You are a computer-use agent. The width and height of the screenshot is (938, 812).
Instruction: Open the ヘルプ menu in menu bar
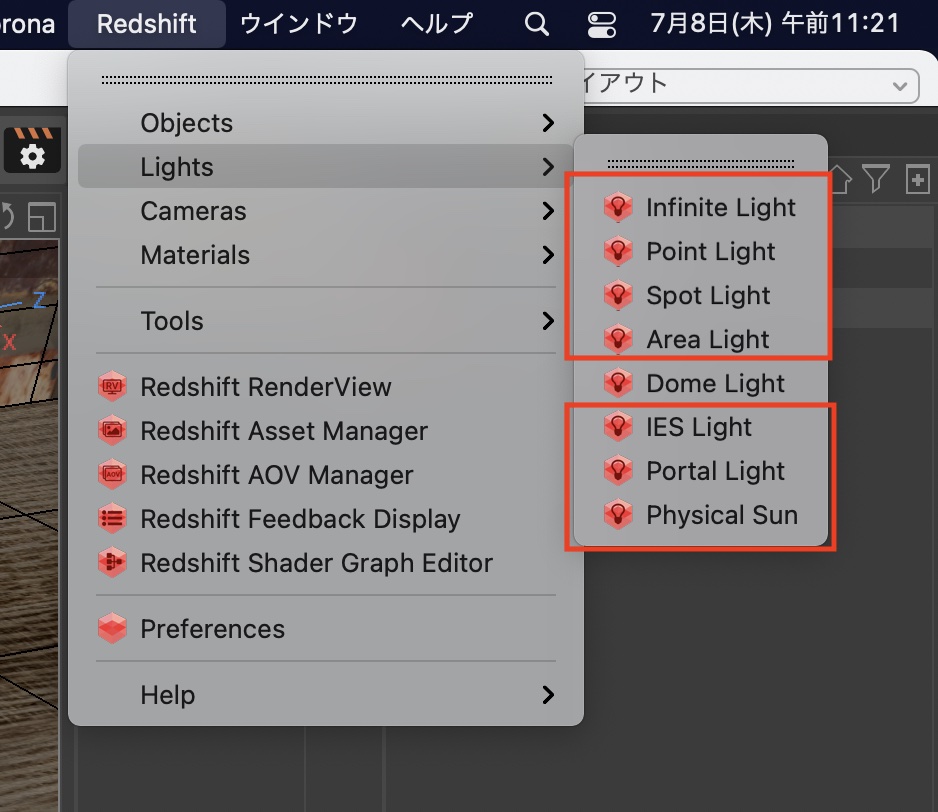pos(436,24)
